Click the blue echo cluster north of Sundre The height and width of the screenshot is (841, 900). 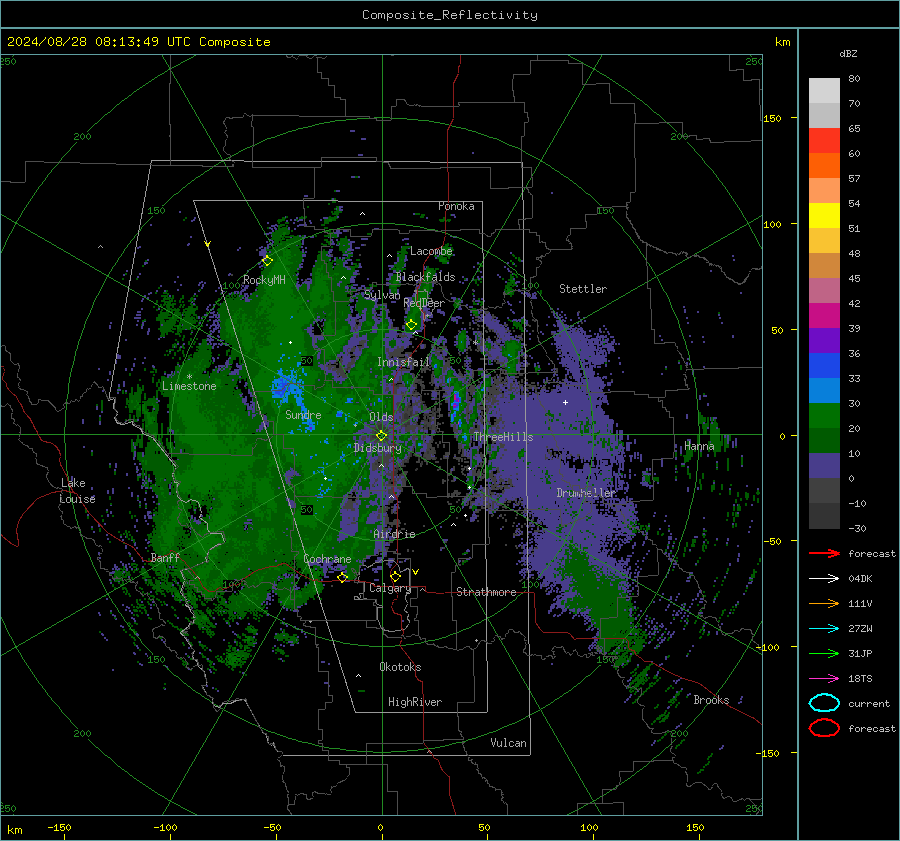click(x=286, y=385)
